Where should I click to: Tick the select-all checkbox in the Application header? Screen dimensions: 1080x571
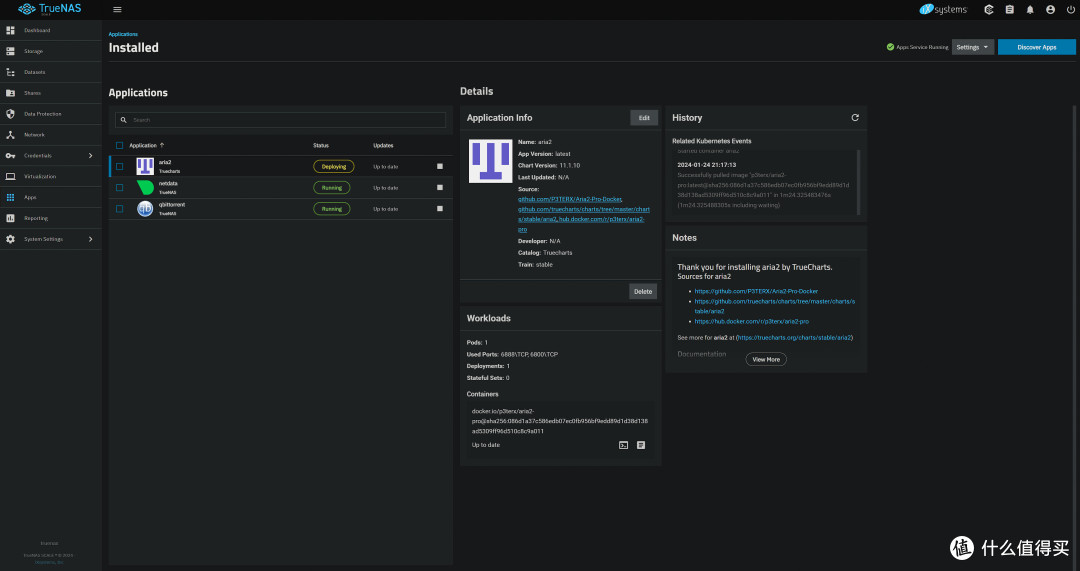pos(120,145)
